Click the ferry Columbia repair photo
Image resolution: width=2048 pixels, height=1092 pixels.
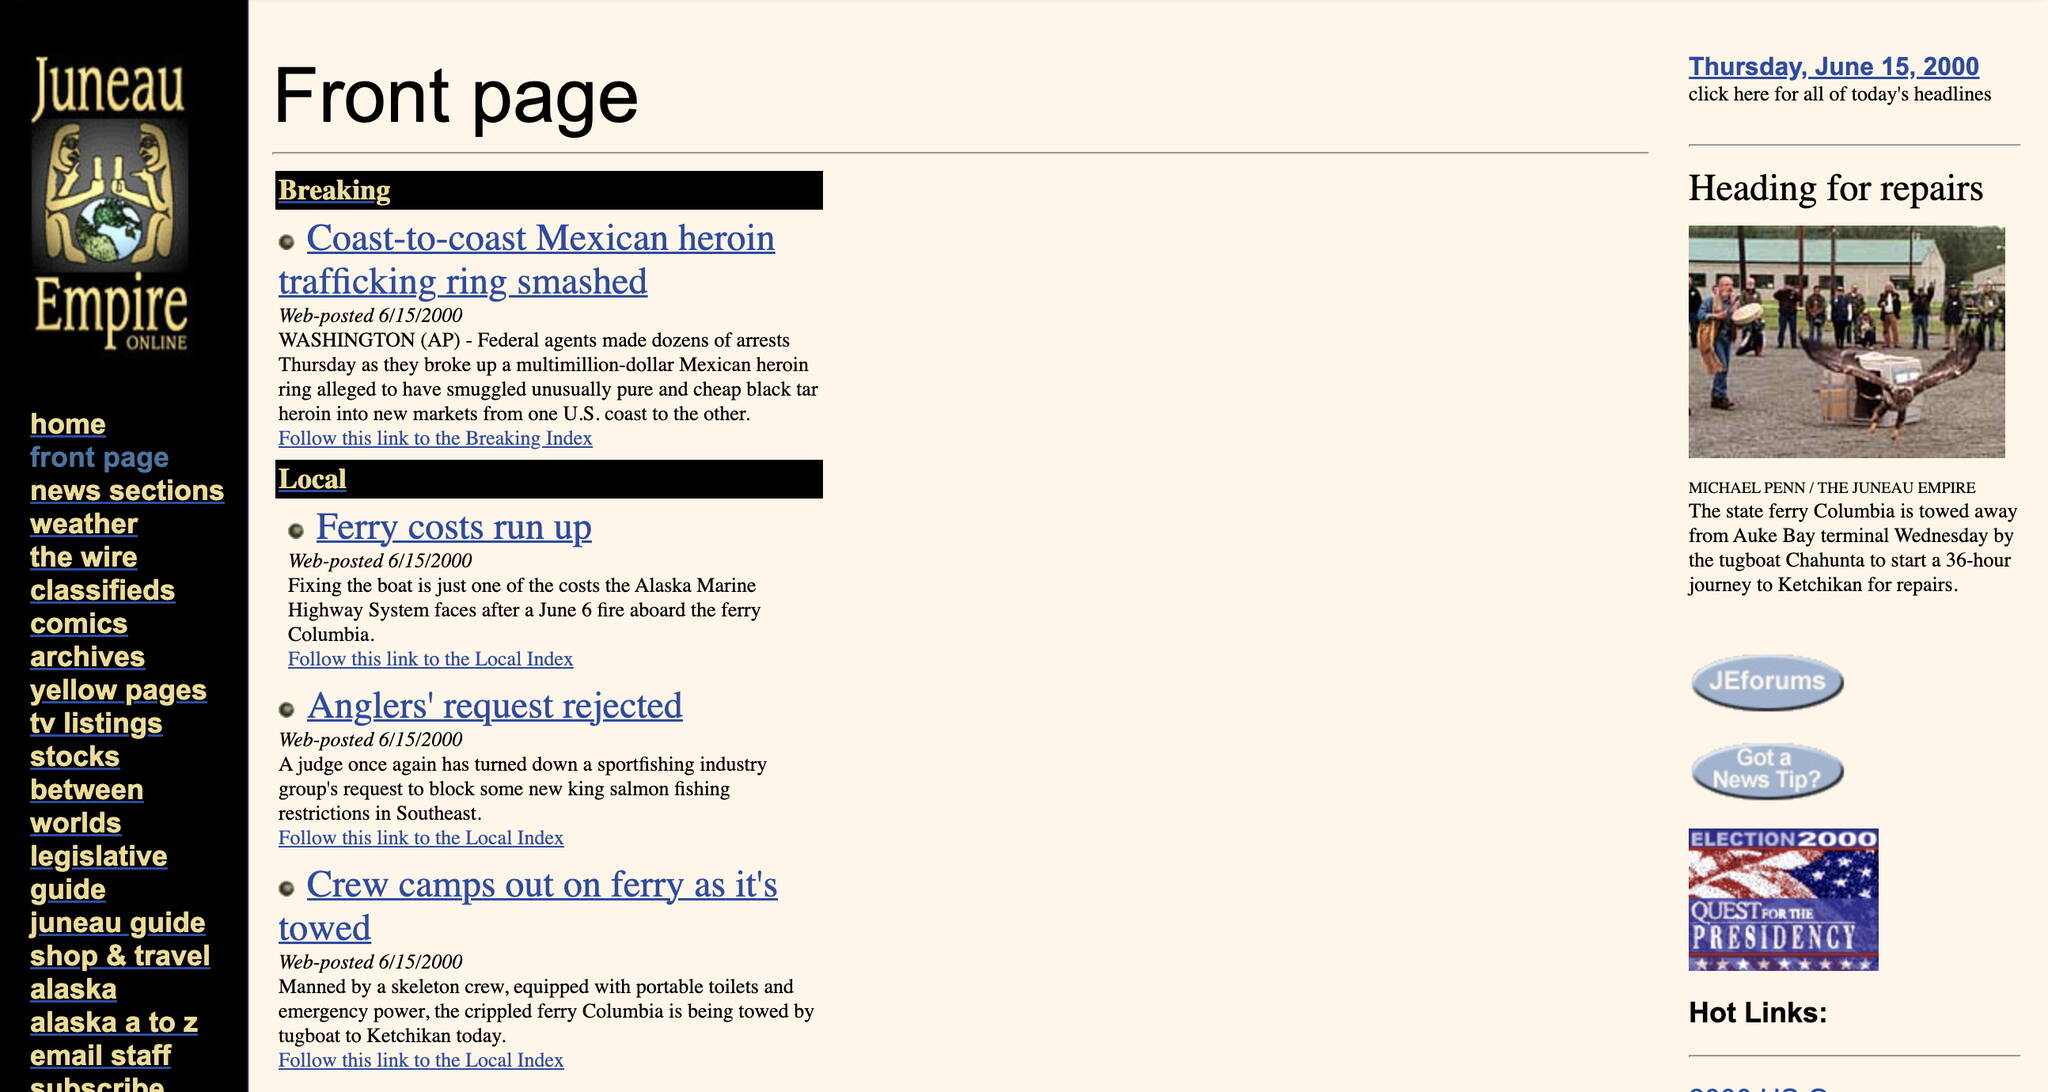pos(1845,342)
